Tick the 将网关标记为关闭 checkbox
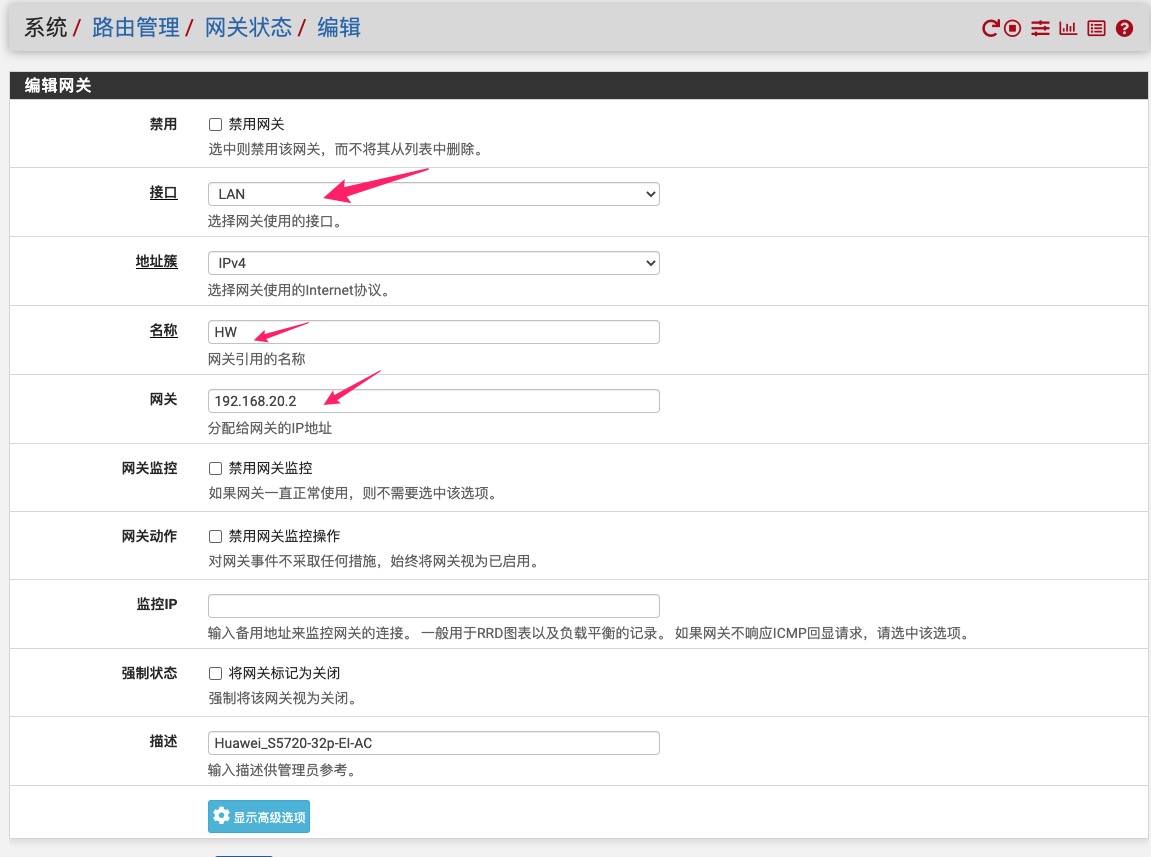This screenshot has width=1151, height=857. [x=215, y=674]
